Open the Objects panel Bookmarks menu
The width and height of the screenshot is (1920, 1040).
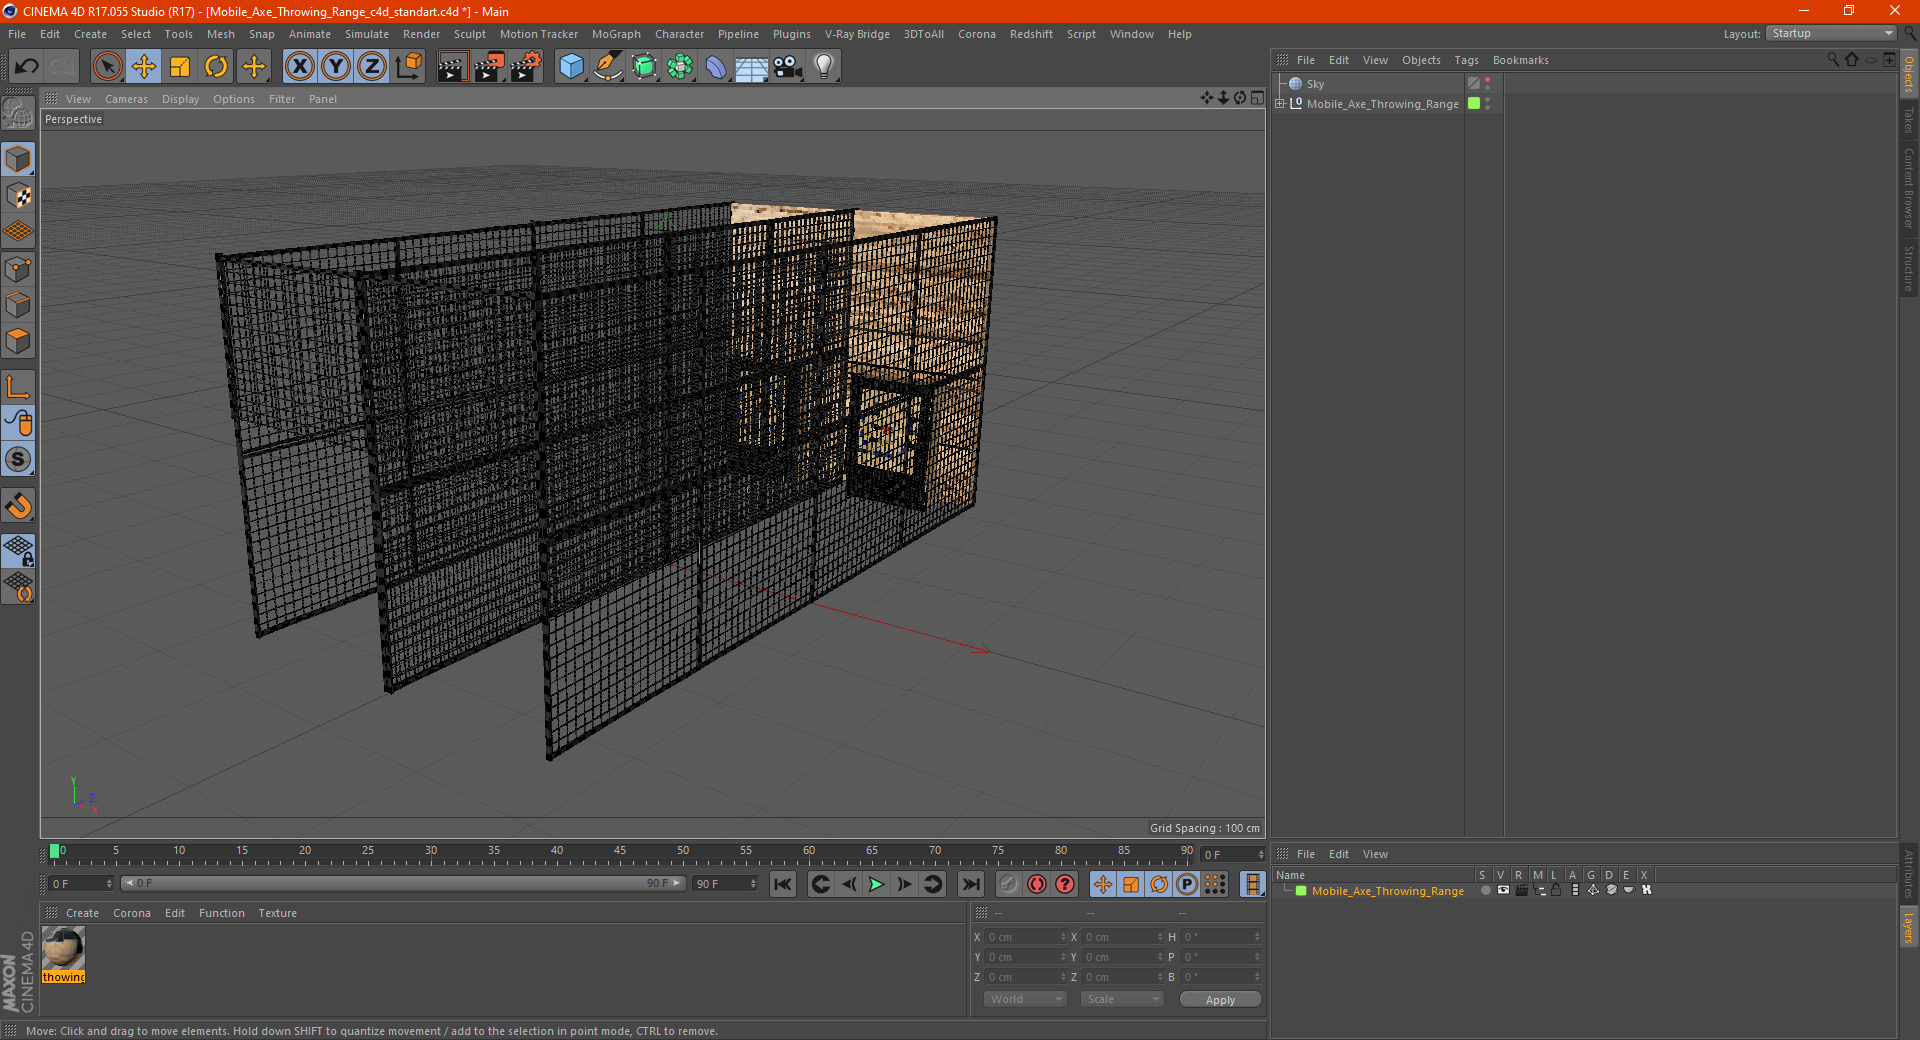click(x=1520, y=60)
